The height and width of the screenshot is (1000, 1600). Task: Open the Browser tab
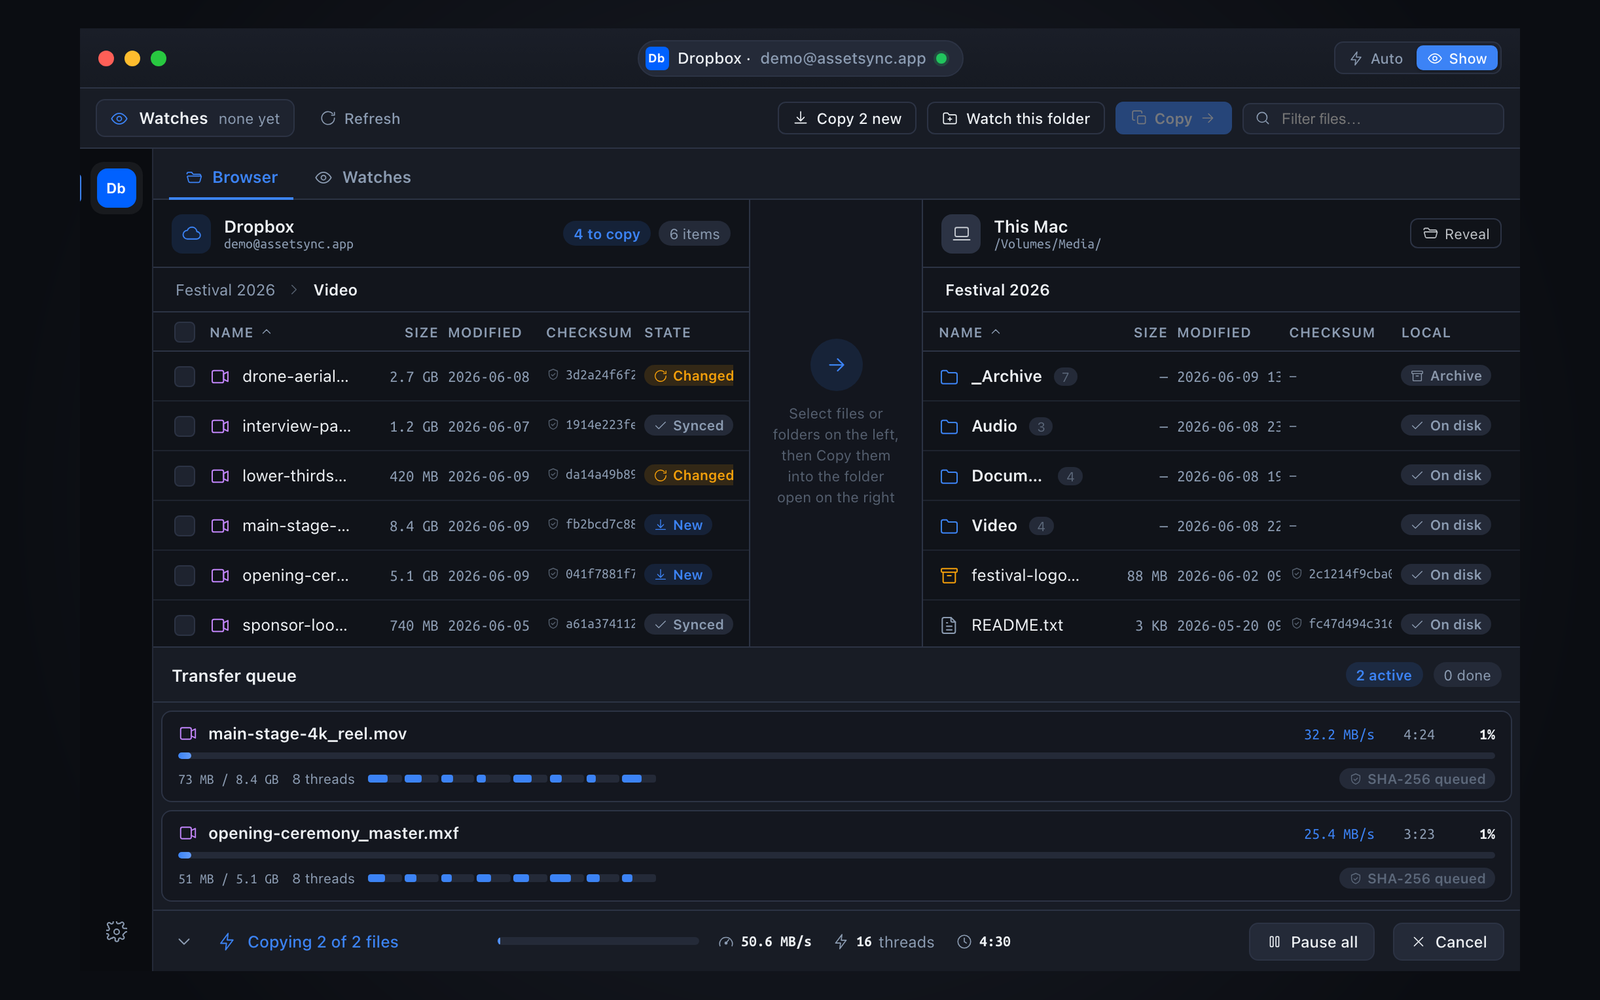click(x=231, y=177)
